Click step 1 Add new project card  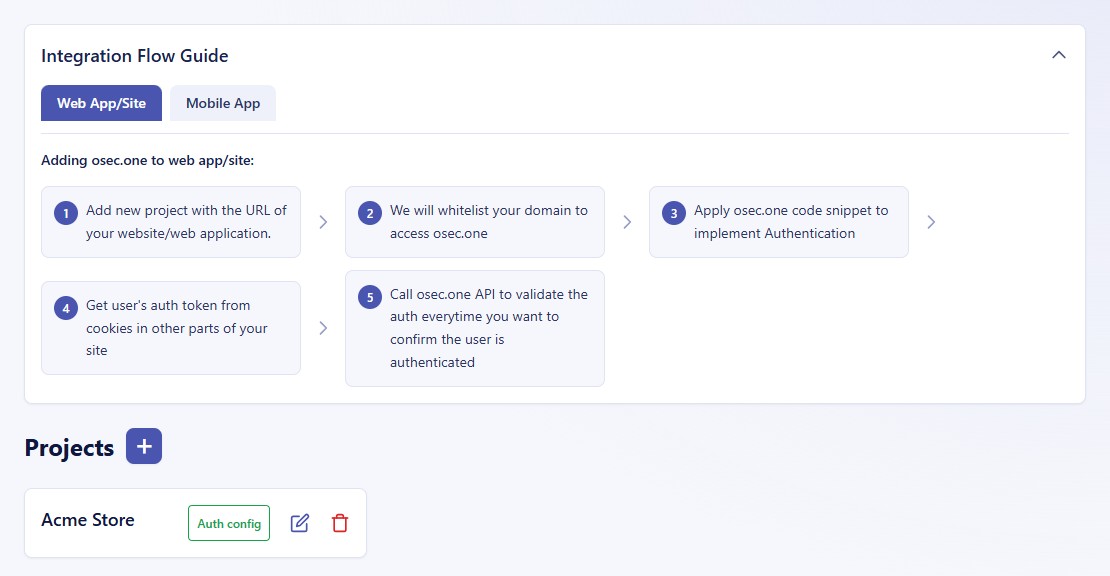171,222
